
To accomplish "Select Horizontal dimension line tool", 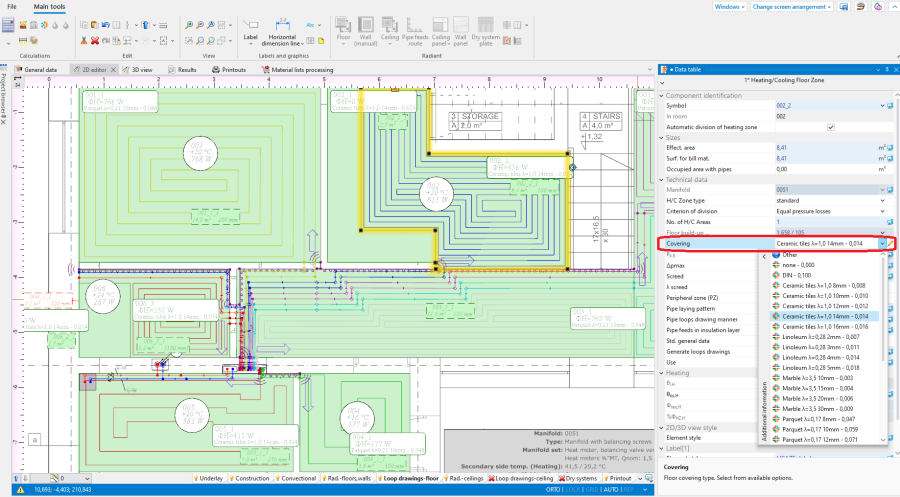I will point(282,32).
